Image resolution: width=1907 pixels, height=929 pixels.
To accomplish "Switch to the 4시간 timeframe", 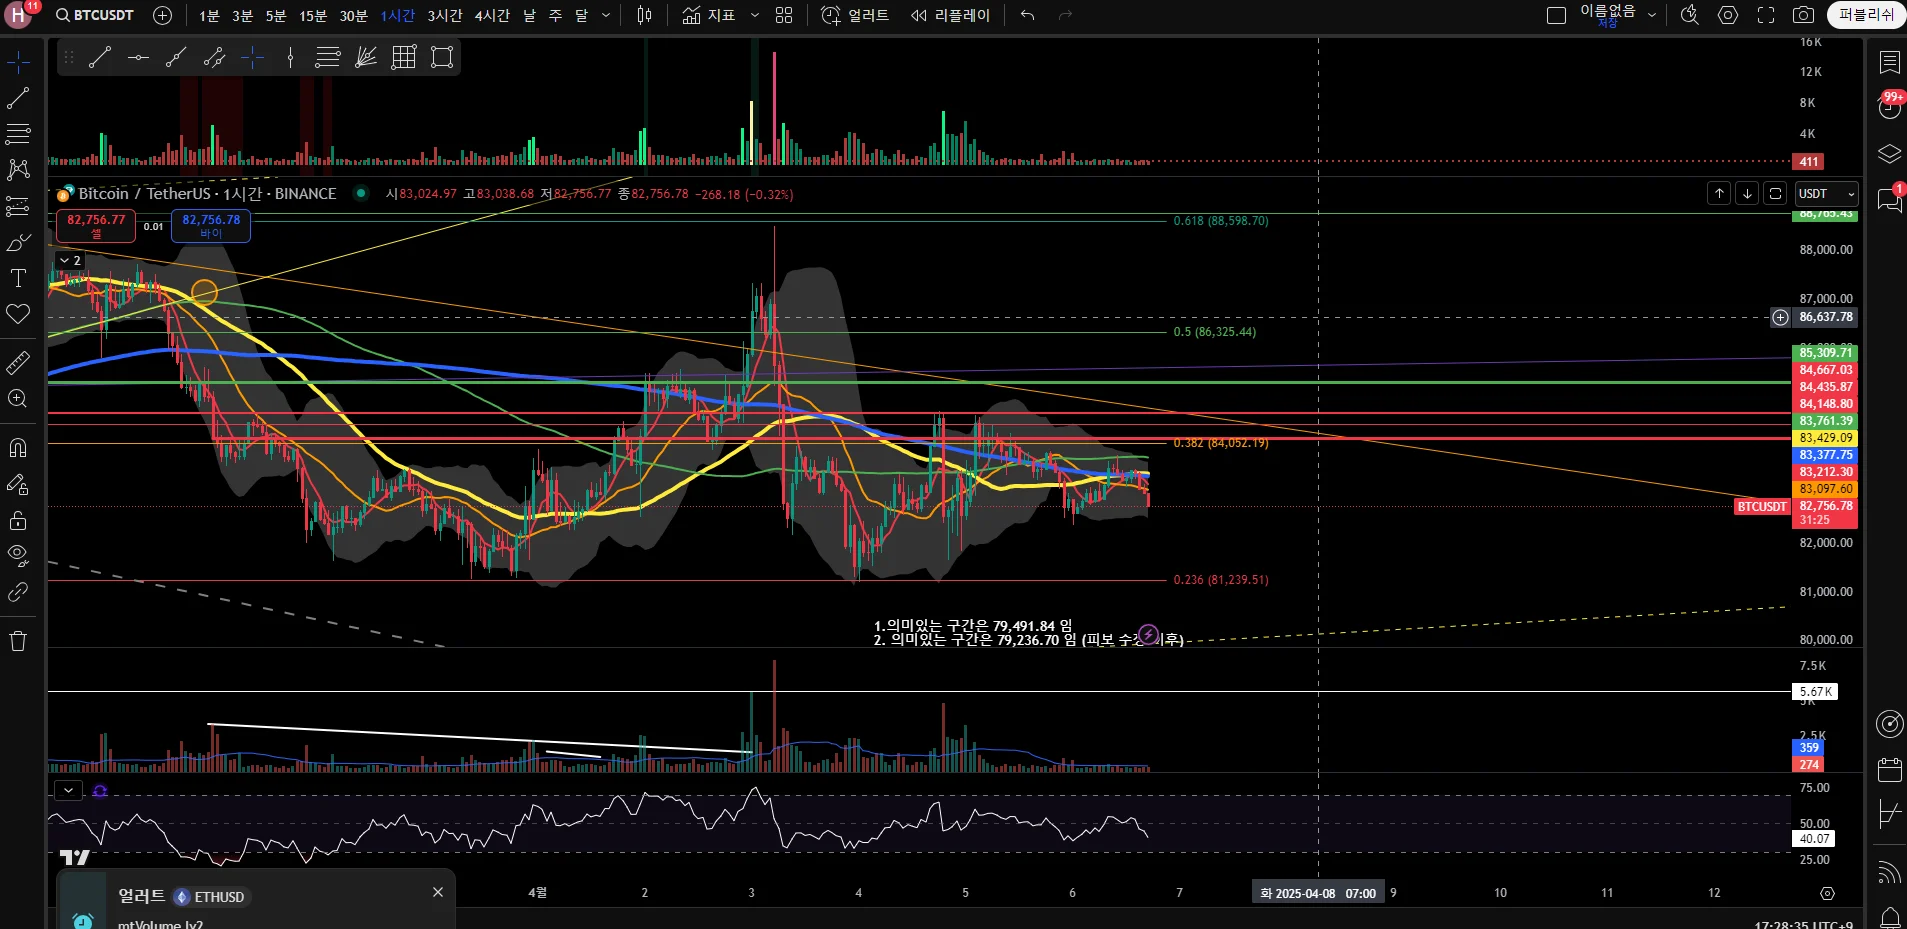I will coord(492,15).
